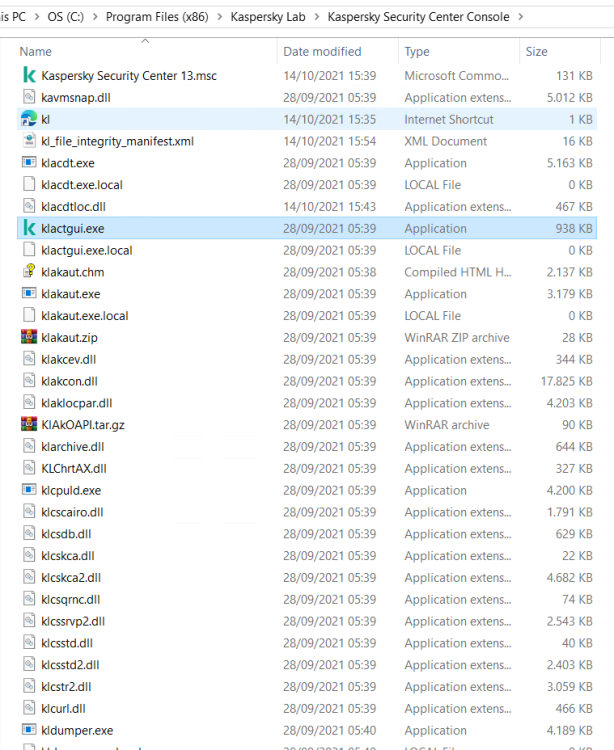Screen dimensions: 614x750
Task: Click Kaspersky Security Center Console breadcrumb
Action: point(418,17)
